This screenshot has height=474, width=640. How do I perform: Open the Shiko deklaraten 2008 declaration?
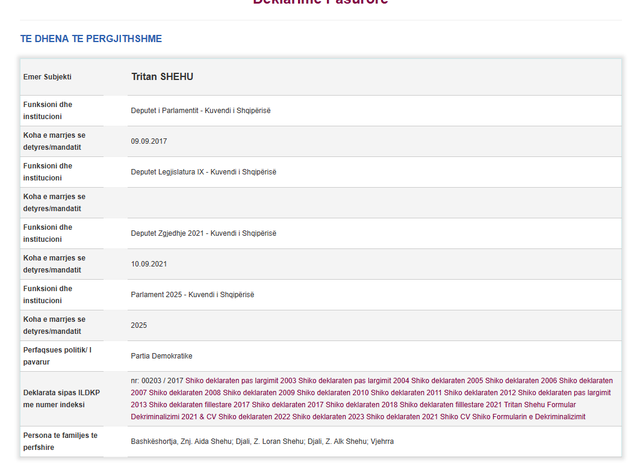pyautogui.click(x=185, y=393)
